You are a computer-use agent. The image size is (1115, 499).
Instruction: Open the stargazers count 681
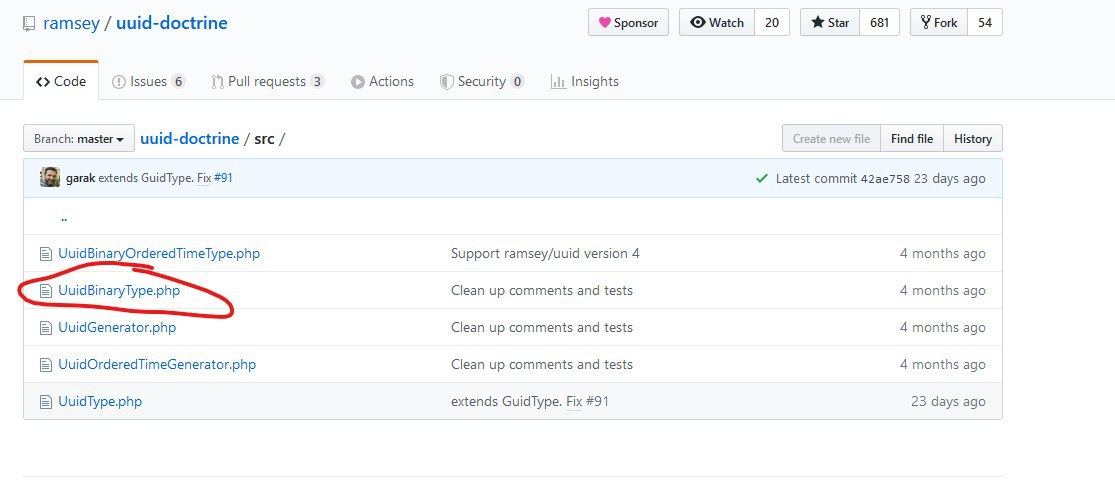tap(880, 22)
